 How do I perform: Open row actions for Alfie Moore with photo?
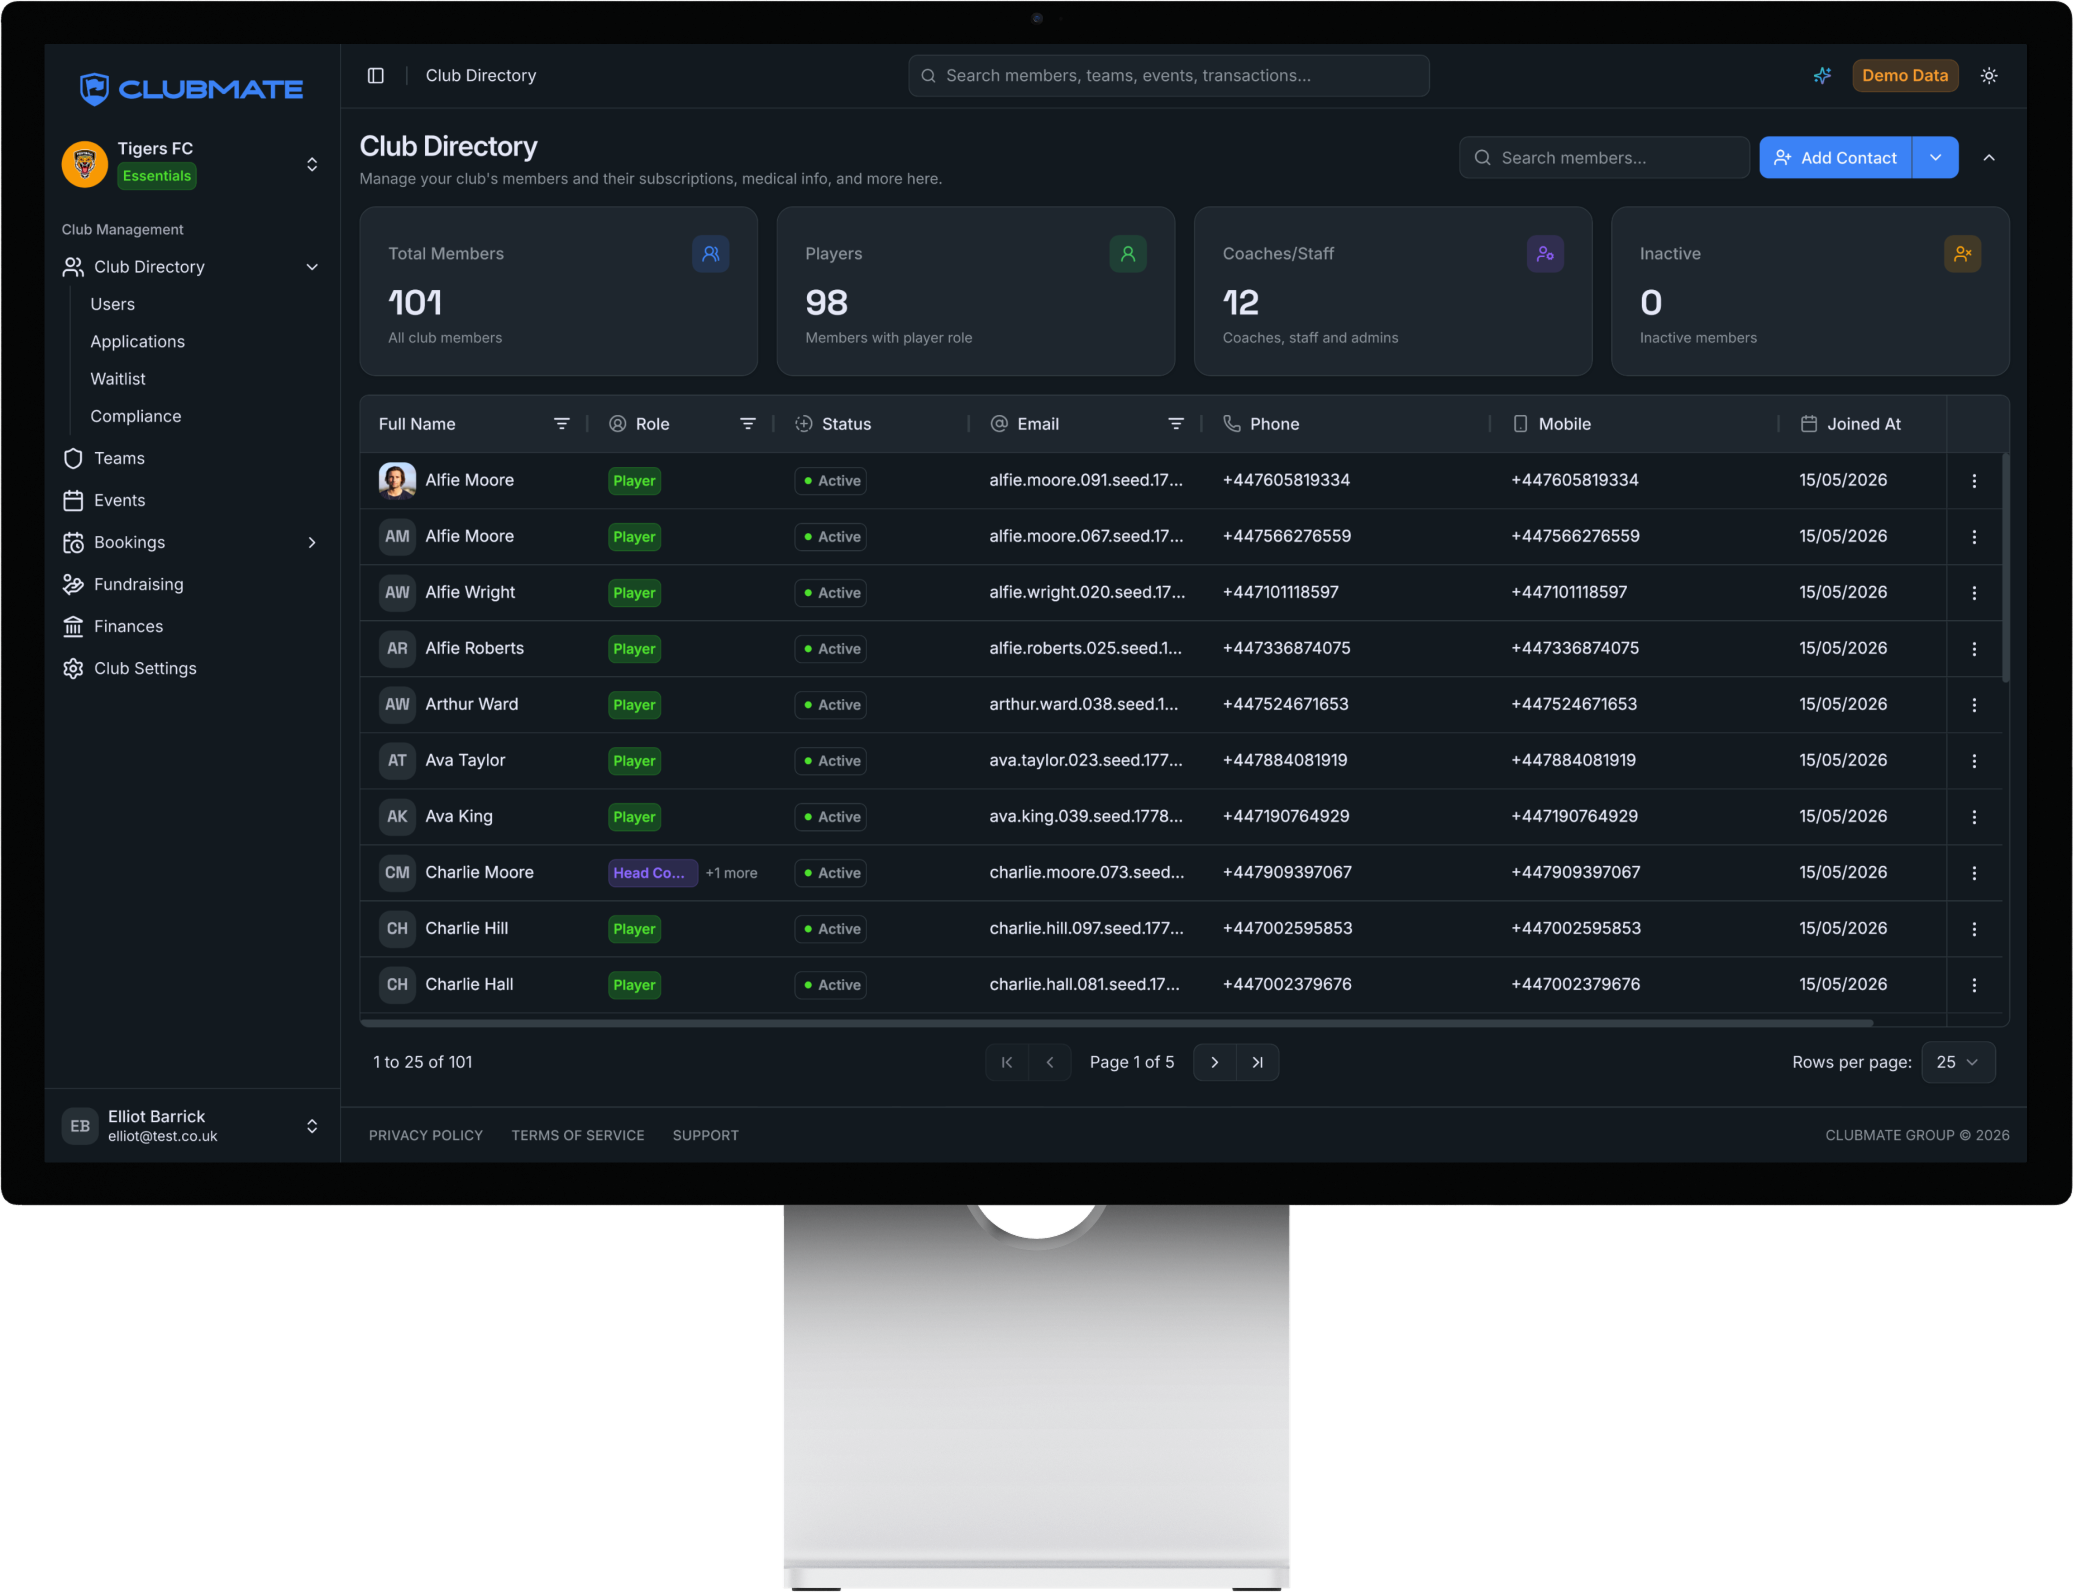coord(1974,481)
